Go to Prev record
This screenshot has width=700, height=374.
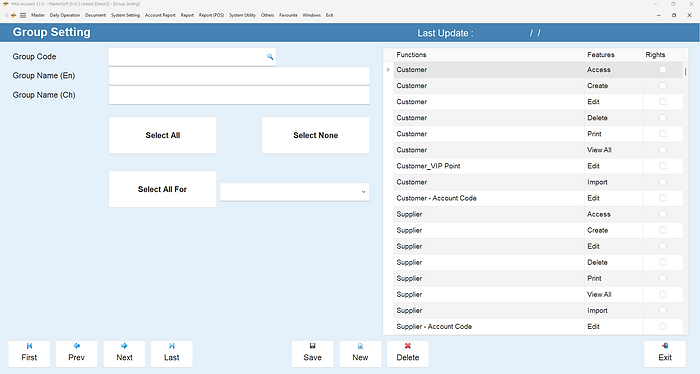coord(76,354)
